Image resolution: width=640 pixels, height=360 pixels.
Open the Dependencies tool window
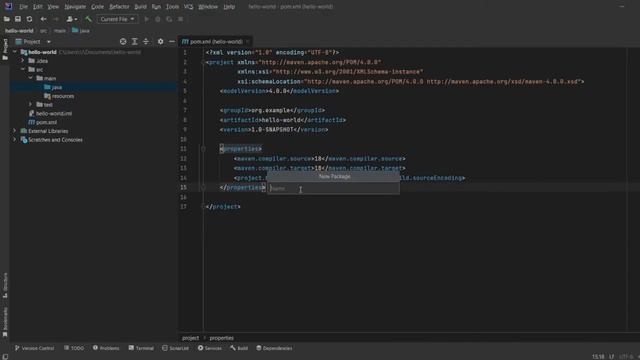click(274, 348)
